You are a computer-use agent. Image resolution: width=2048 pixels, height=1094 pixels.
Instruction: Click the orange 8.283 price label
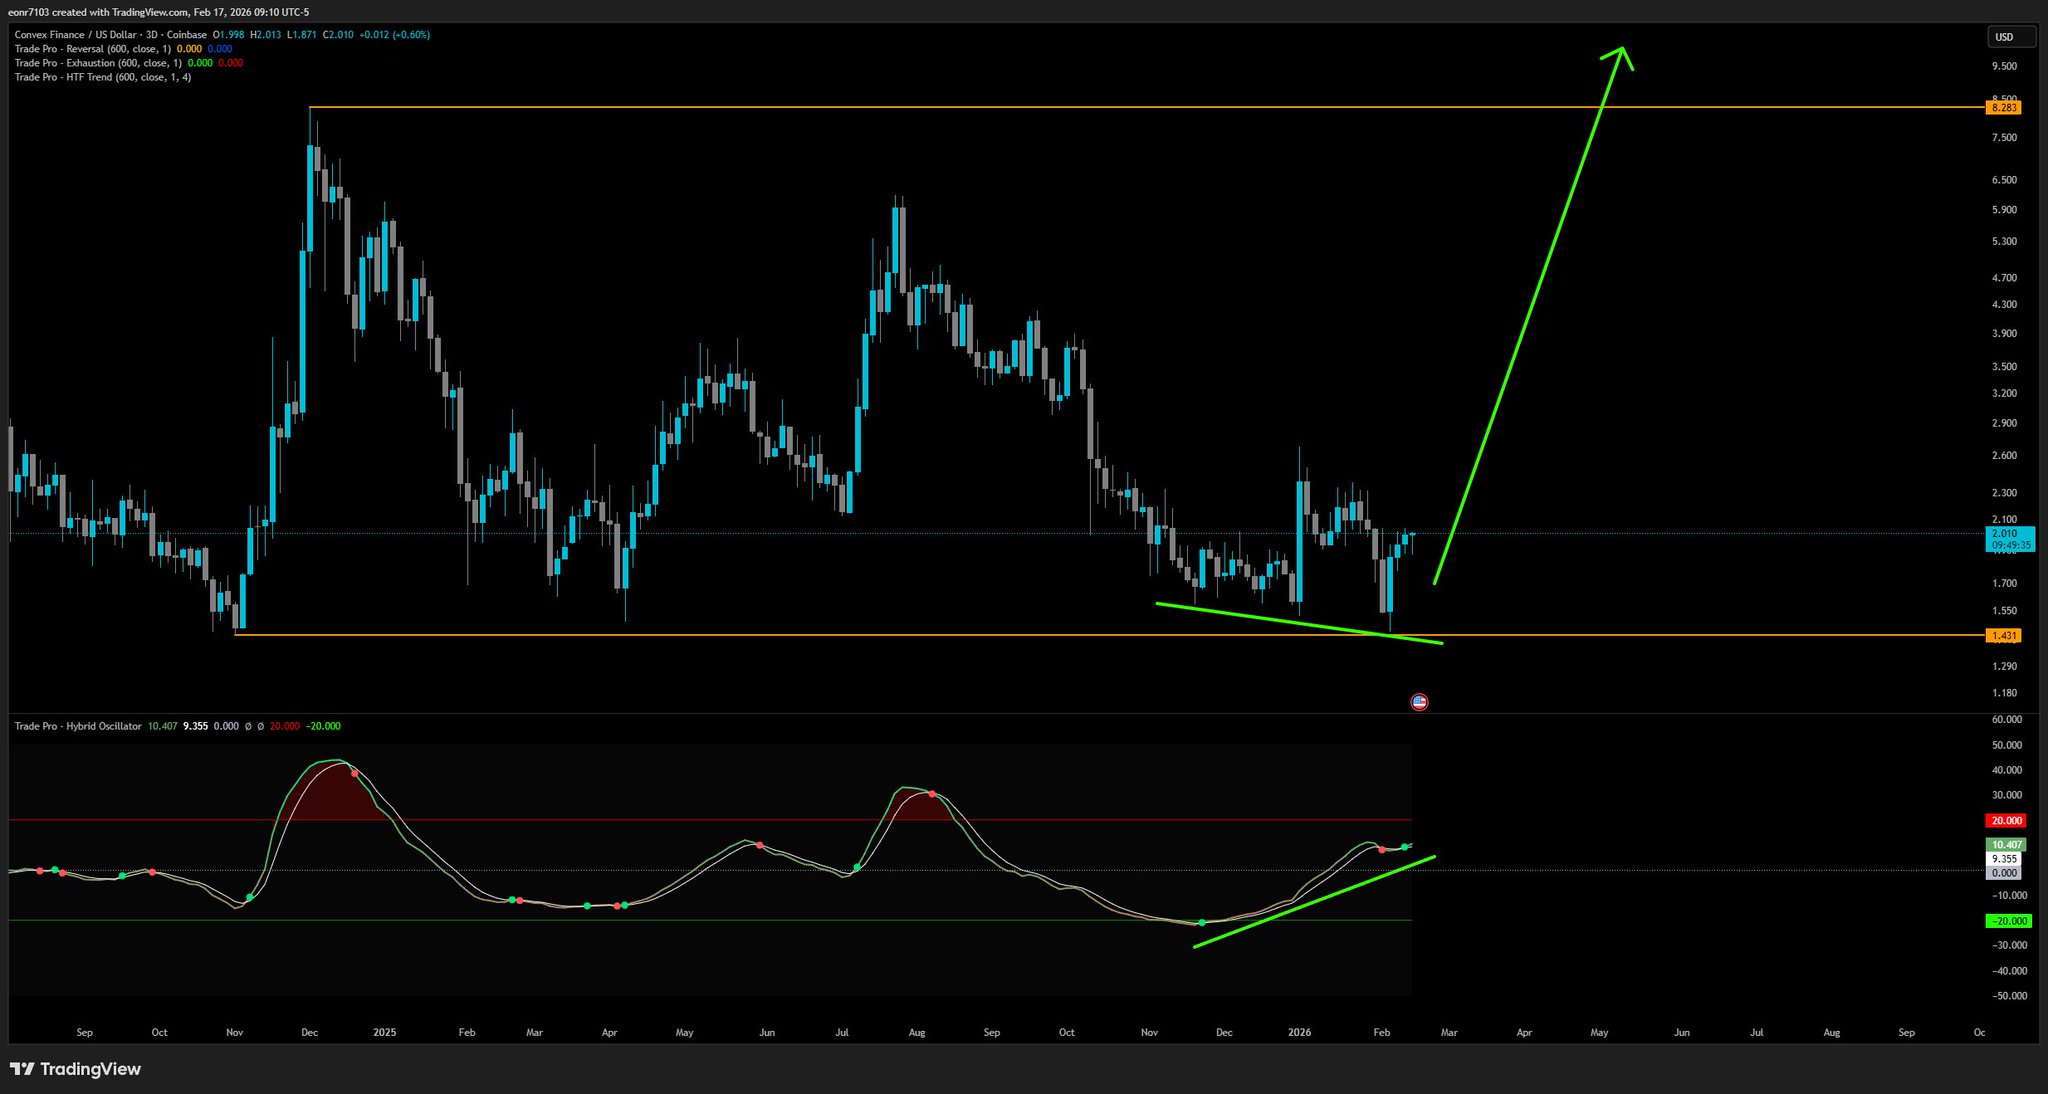click(x=2003, y=107)
